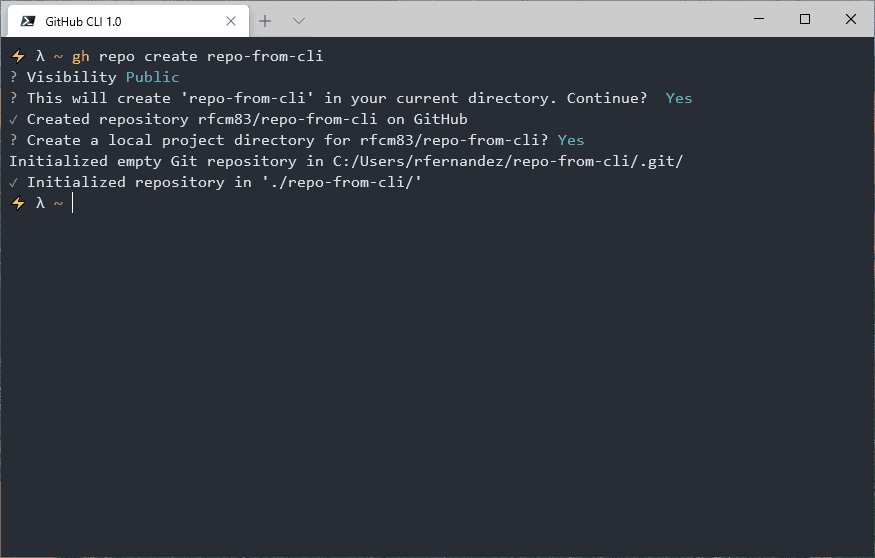Screen dimensions: 875x558
Task: Select the GitHub CLI 1.0 tab
Action: 128,21
